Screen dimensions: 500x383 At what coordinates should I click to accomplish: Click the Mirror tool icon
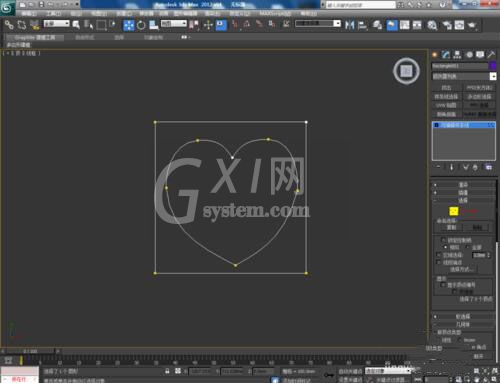(349, 25)
